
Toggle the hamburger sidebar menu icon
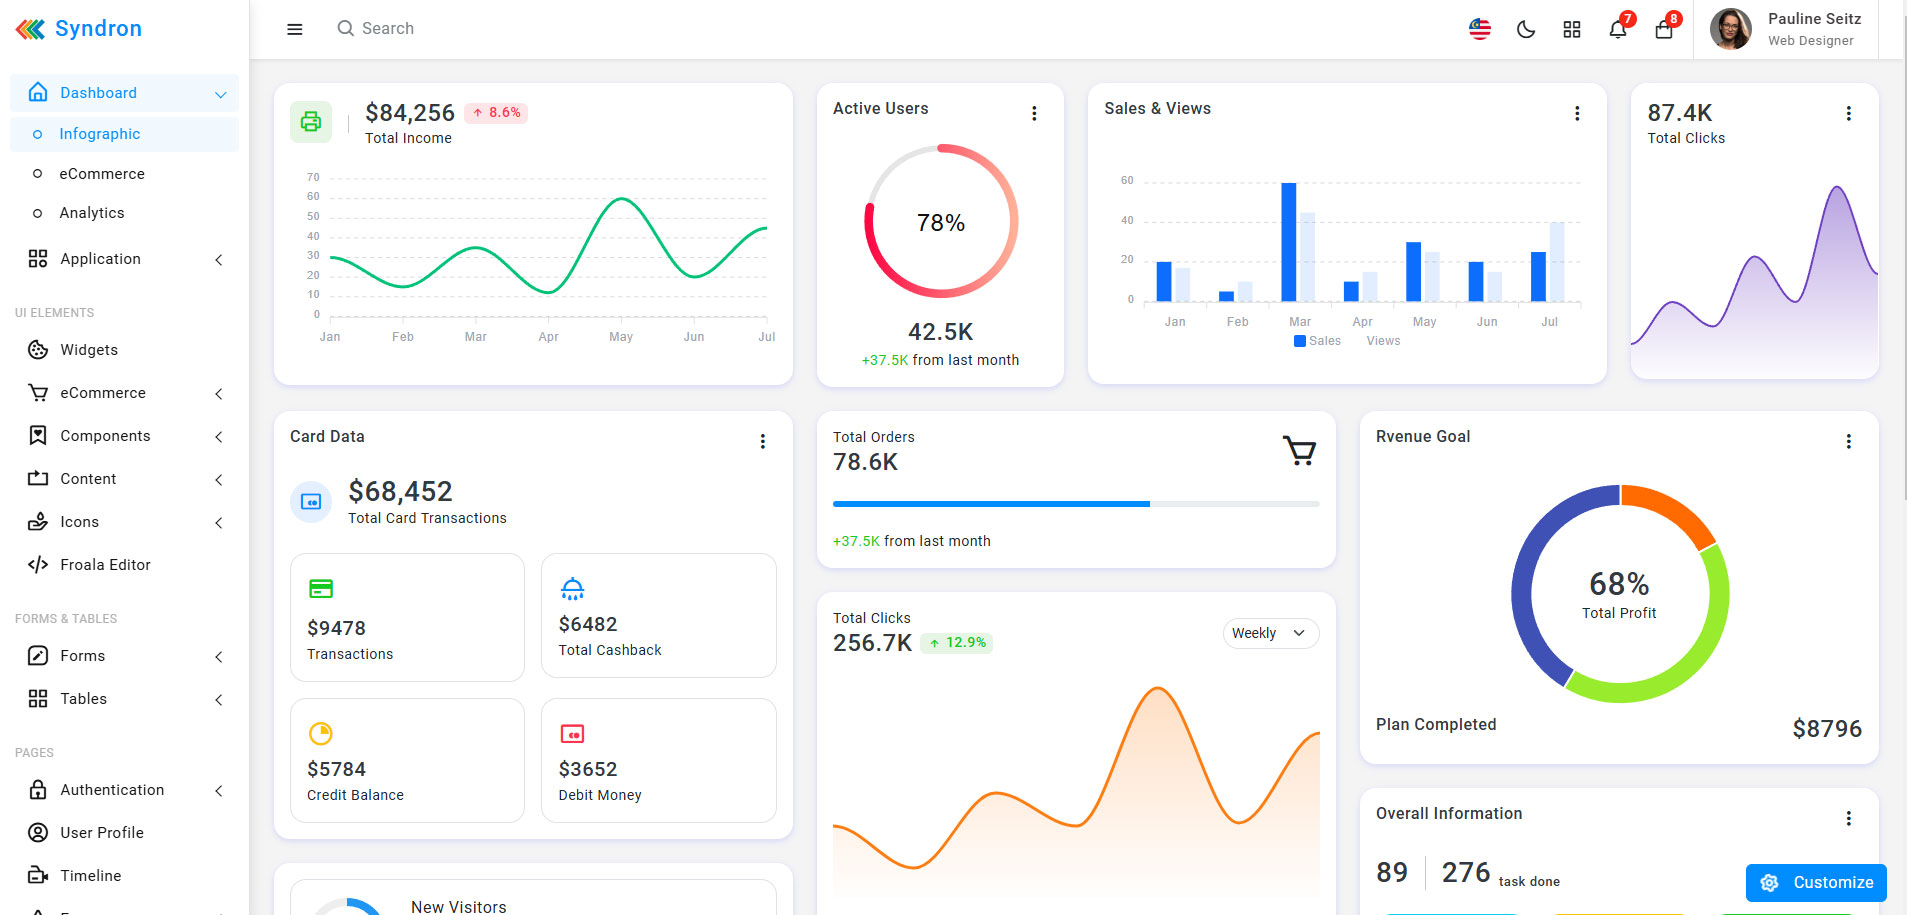[295, 29]
